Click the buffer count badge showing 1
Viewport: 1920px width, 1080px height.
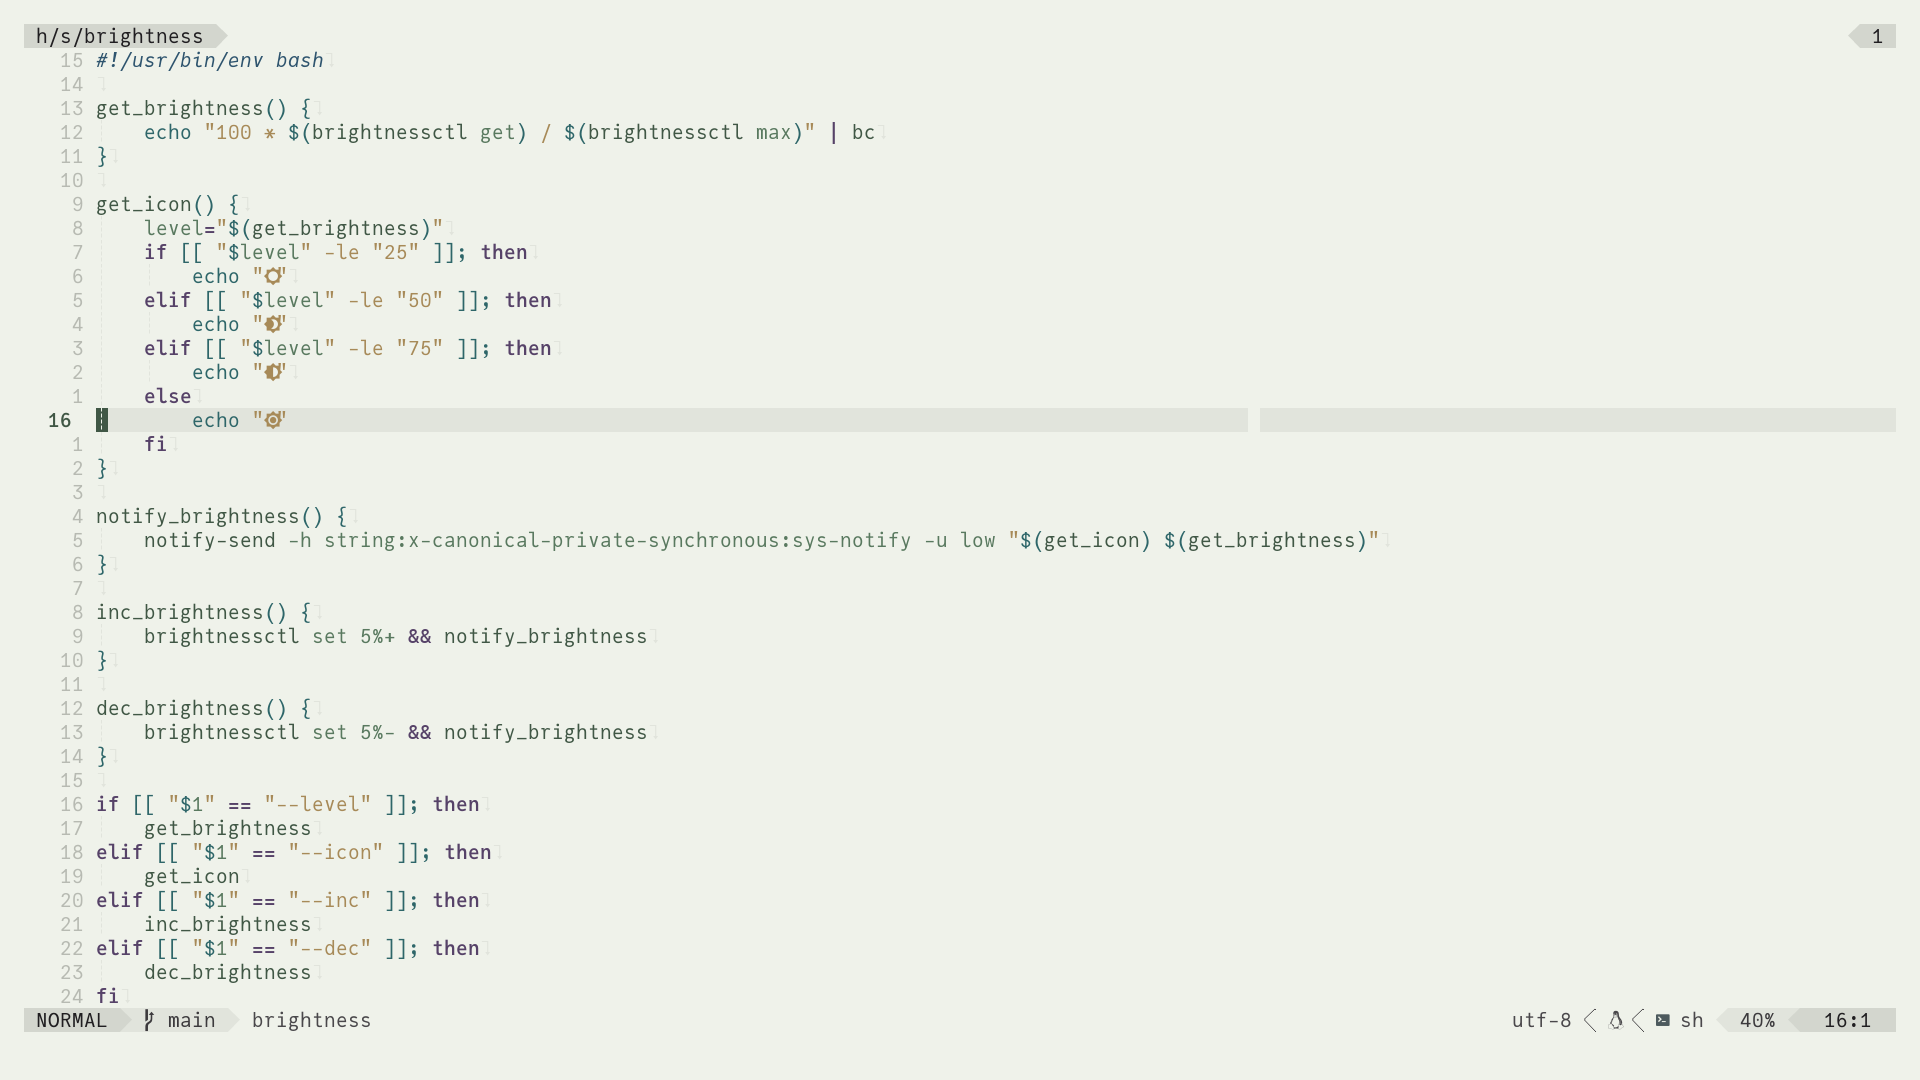click(1876, 36)
